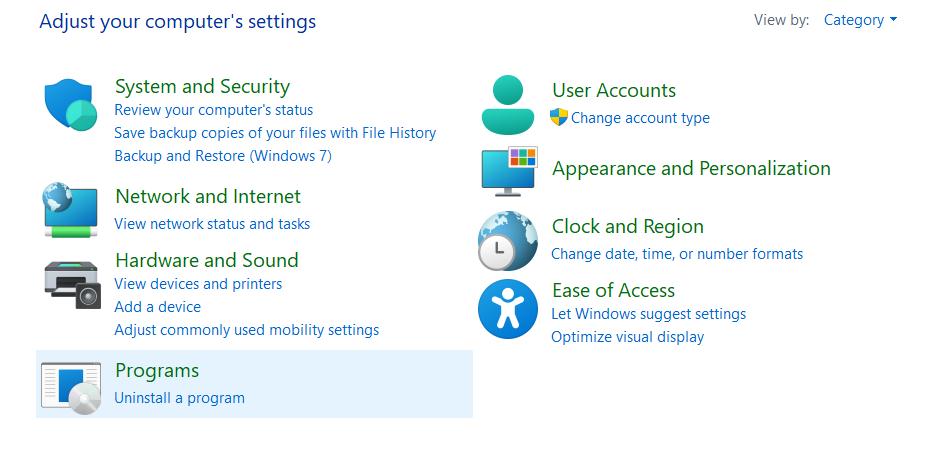The width and height of the screenshot is (941, 458).
Task: Click the UAC shield beside Change account type
Action: [x=559, y=117]
